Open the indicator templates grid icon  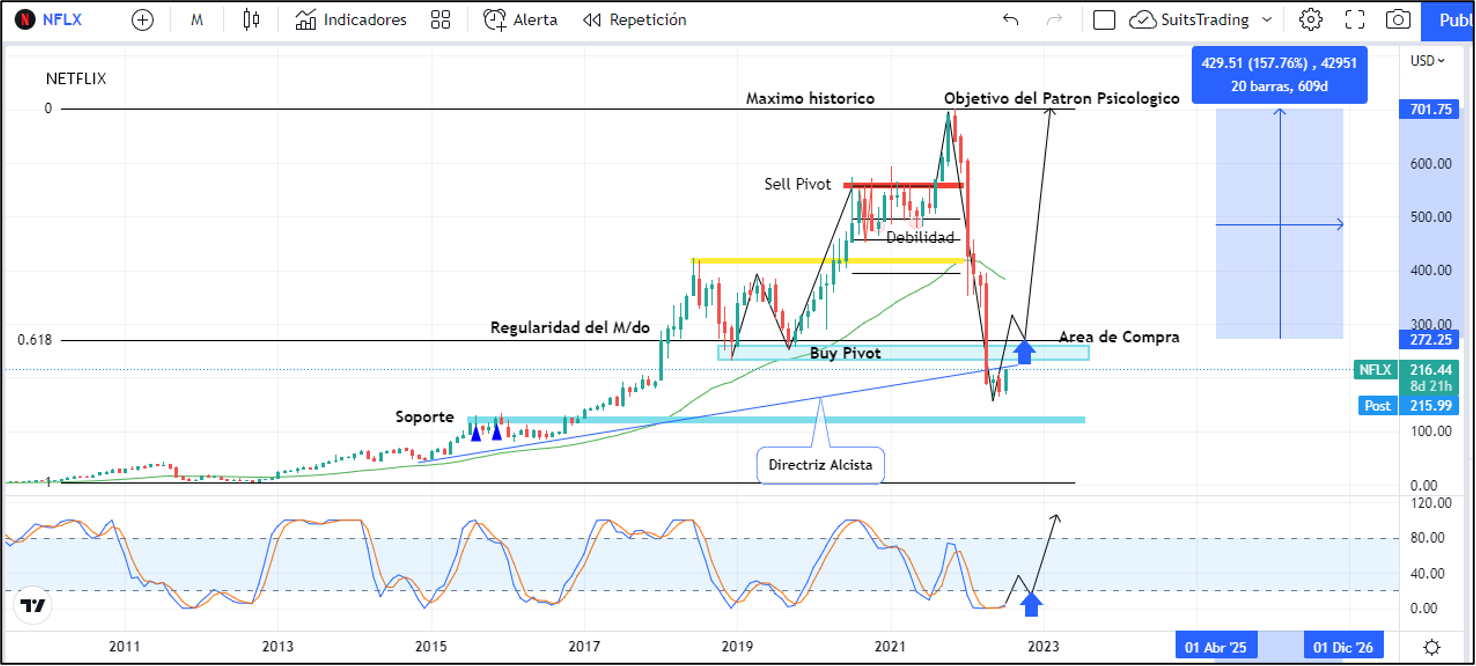point(440,20)
